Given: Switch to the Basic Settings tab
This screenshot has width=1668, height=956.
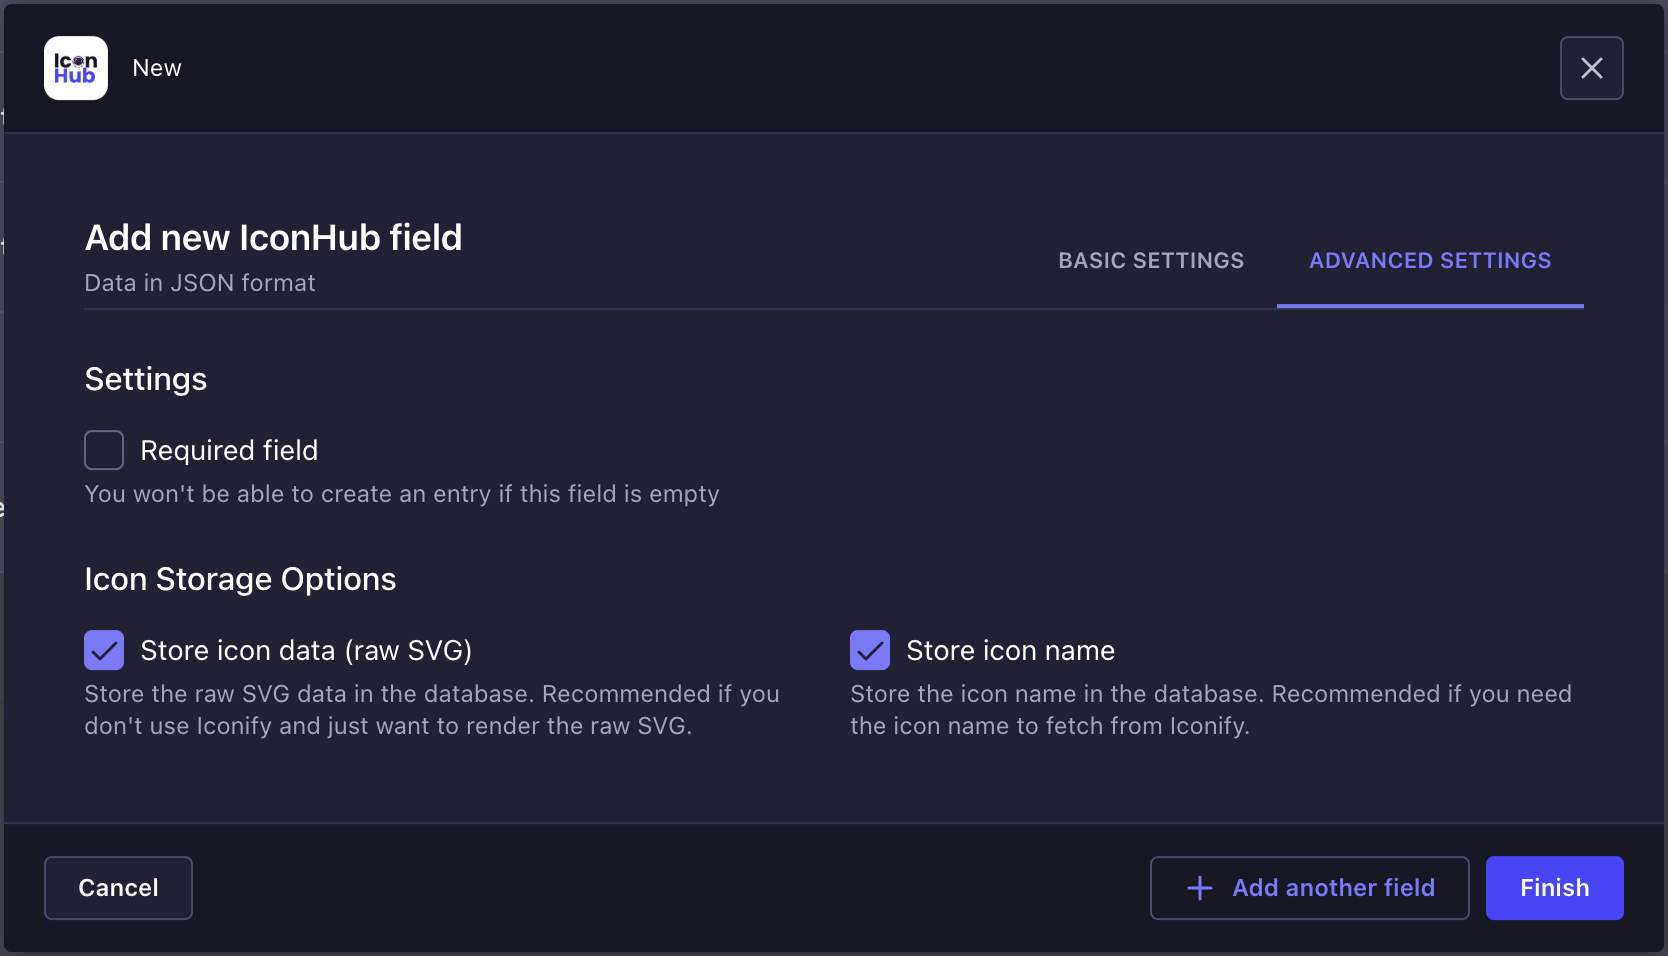Looking at the screenshot, I should point(1151,261).
